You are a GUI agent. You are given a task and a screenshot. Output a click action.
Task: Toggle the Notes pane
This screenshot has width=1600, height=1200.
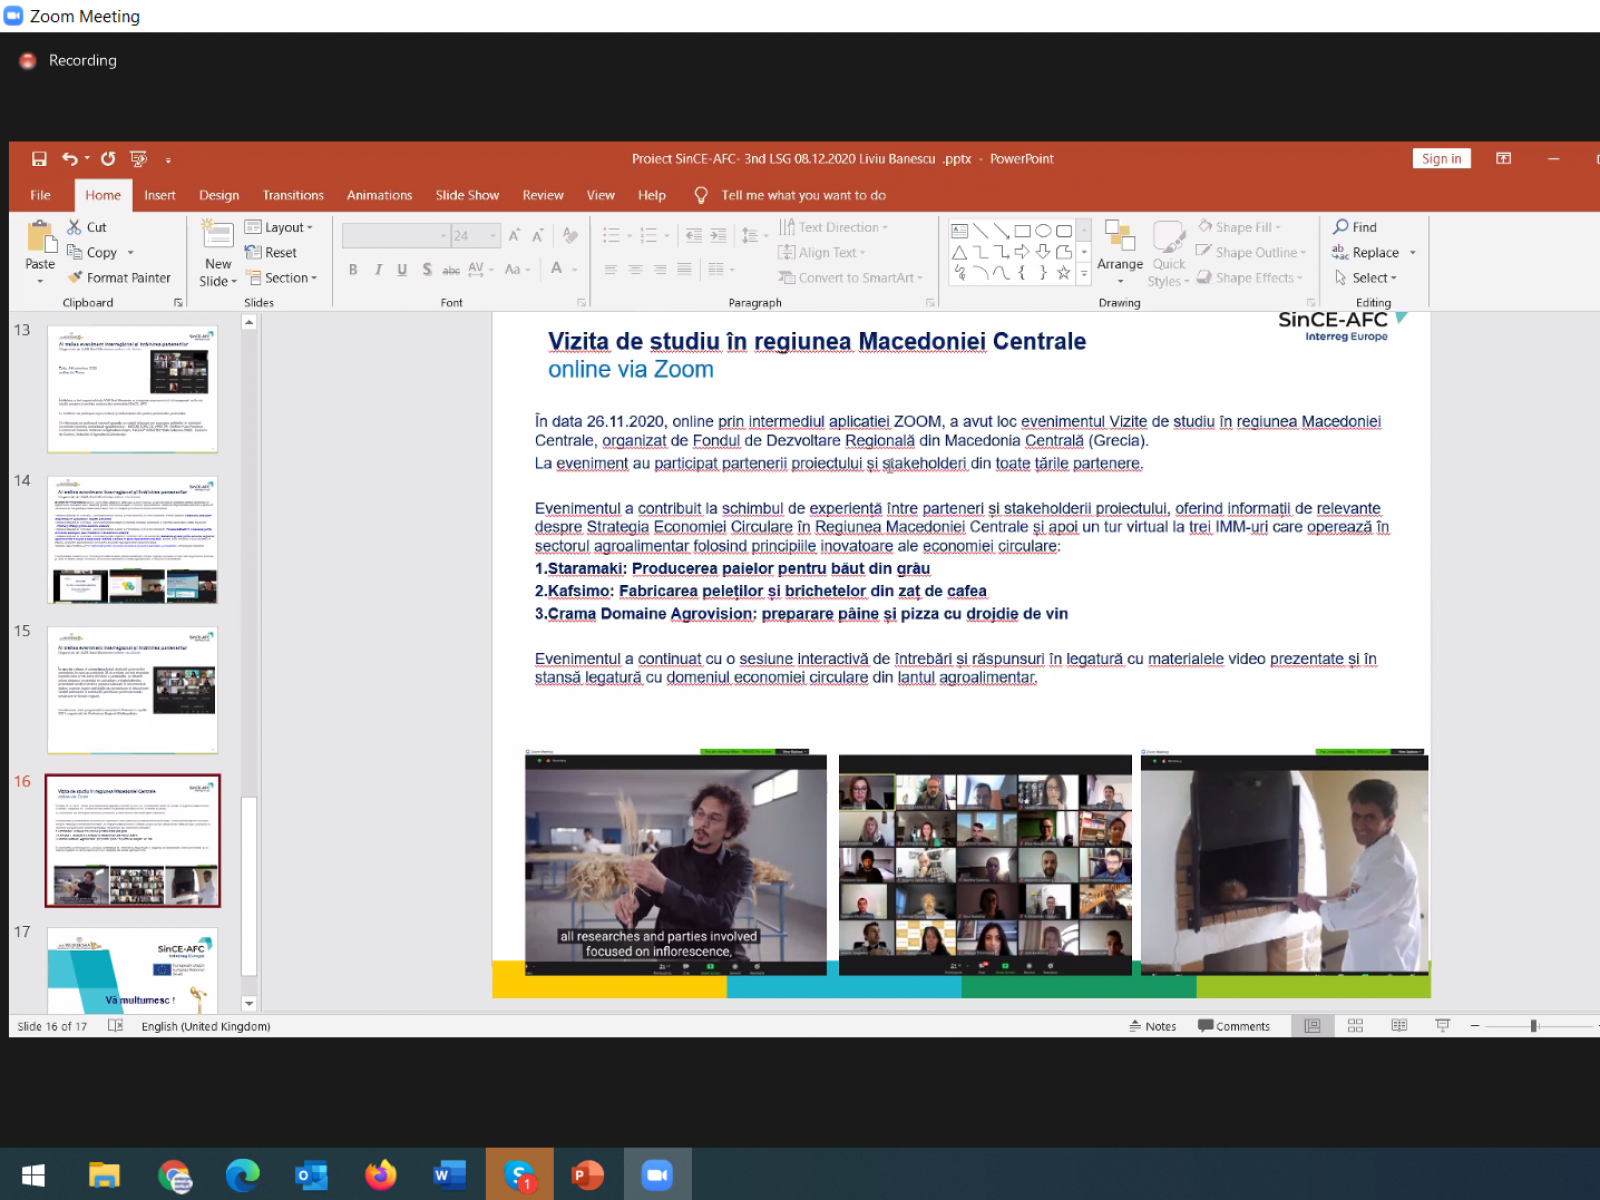[x=1152, y=1026]
